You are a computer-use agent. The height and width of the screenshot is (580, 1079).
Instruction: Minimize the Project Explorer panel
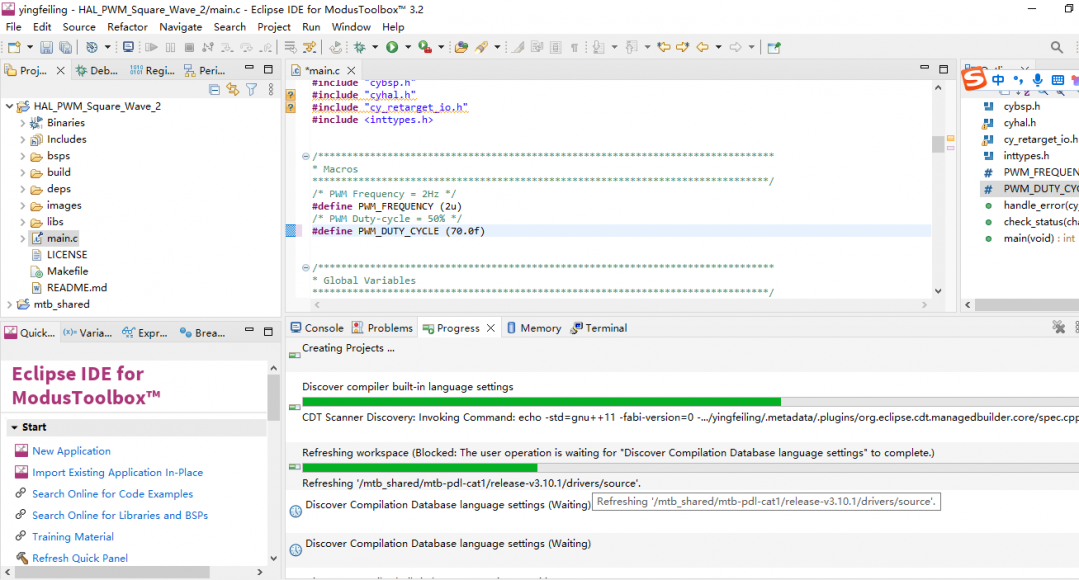click(249, 68)
